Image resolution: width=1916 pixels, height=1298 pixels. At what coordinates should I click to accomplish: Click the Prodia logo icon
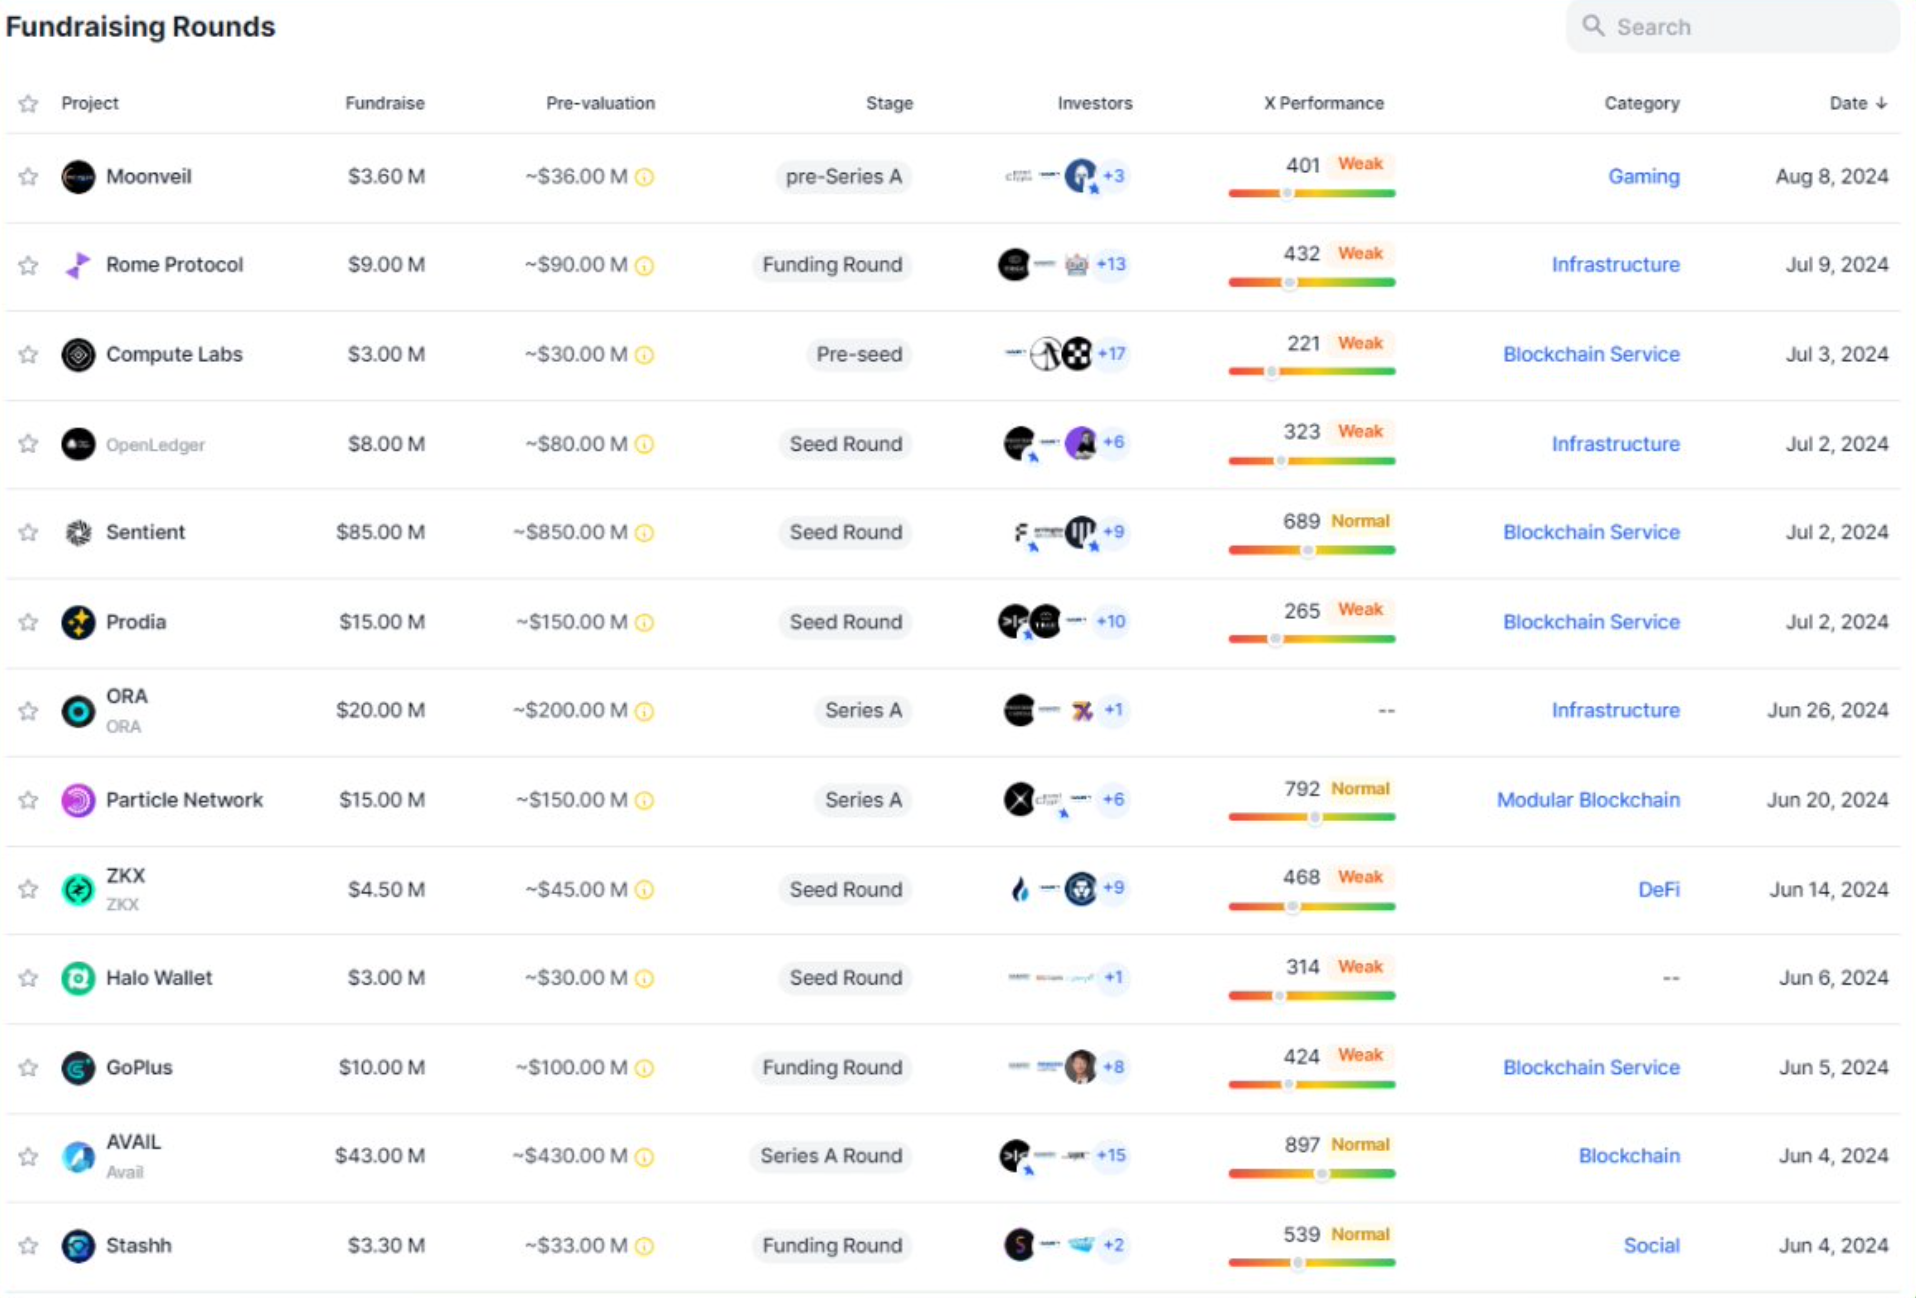(x=78, y=622)
